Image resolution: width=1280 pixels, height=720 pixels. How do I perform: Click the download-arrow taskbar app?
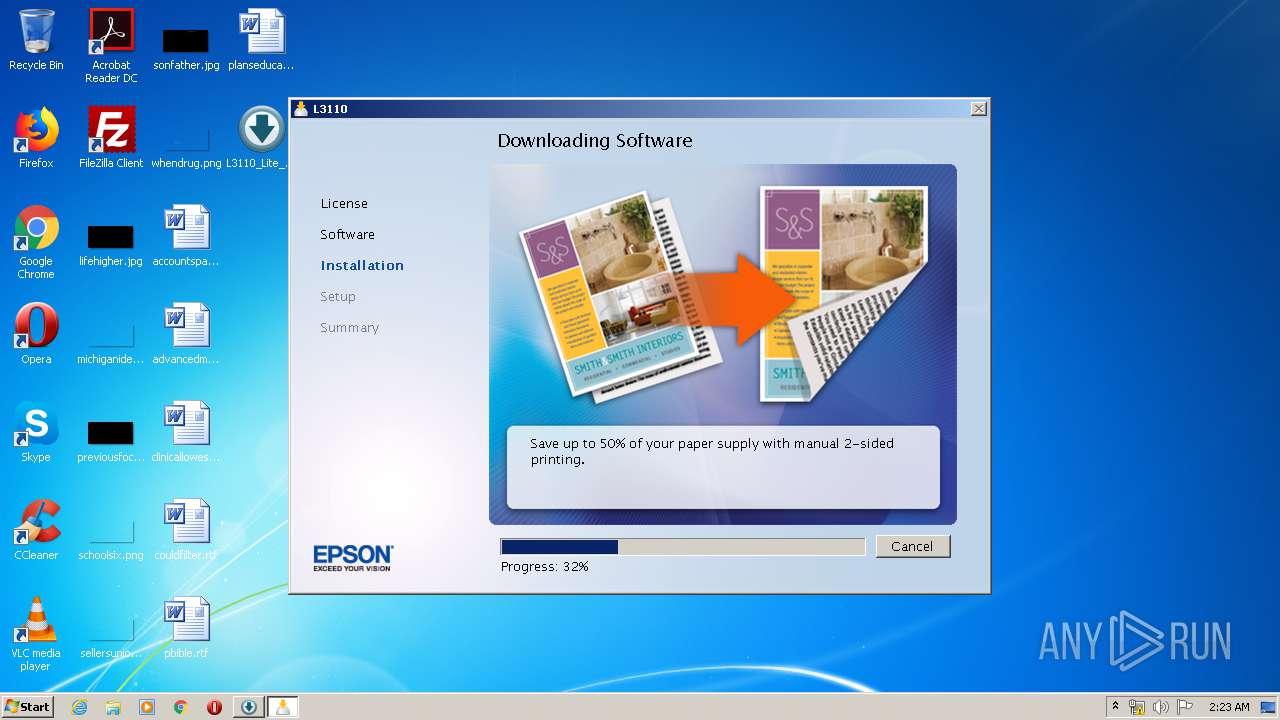click(x=249, y=707)
